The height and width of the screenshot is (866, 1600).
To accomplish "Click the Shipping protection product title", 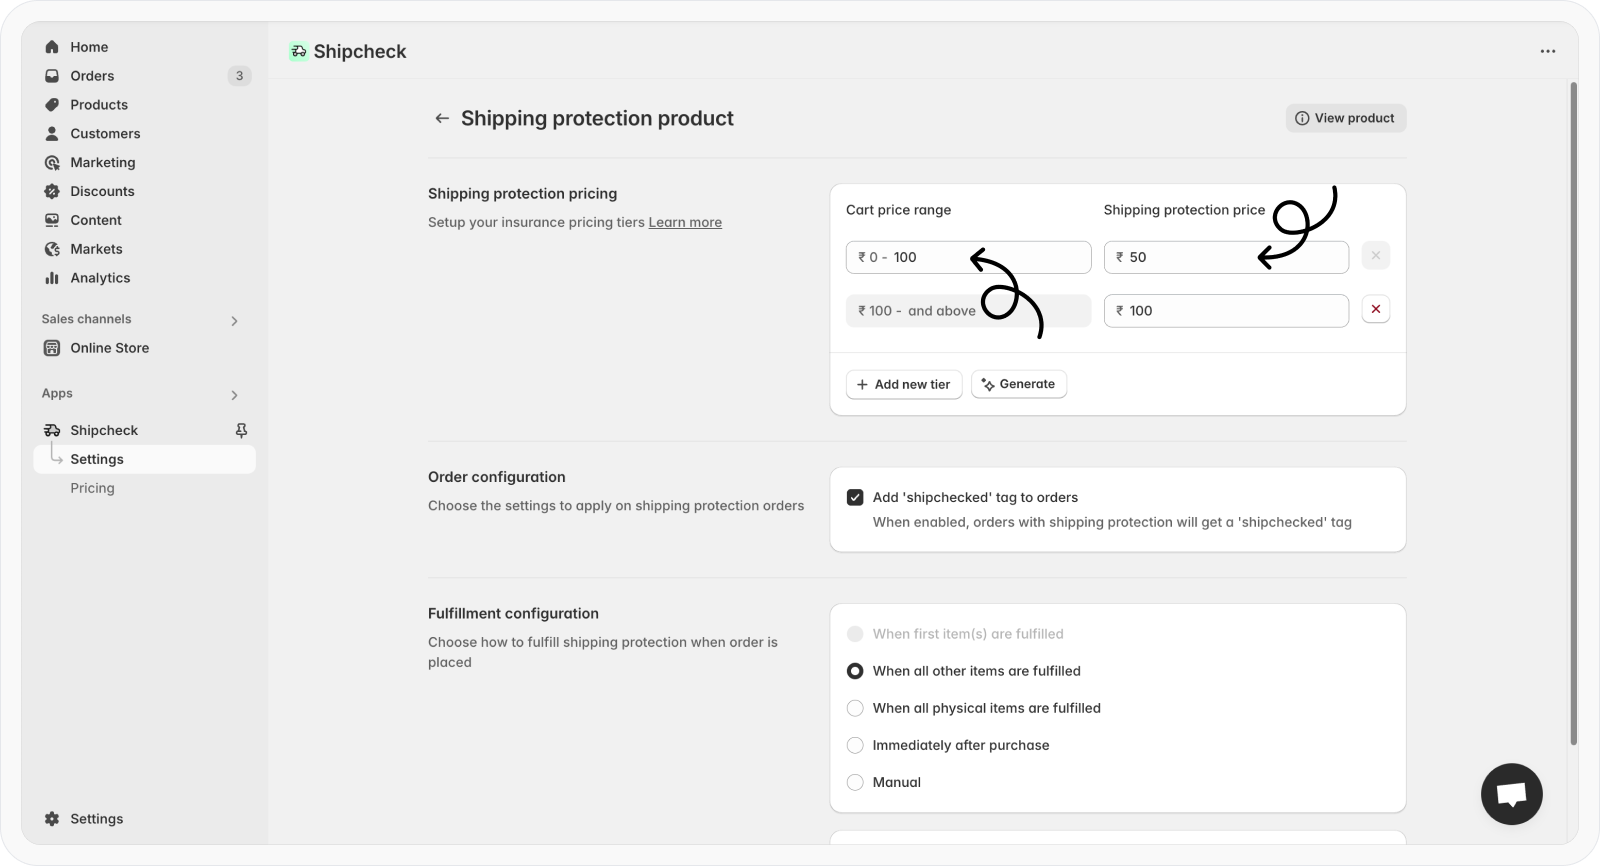I will click(x=597, y=119).
